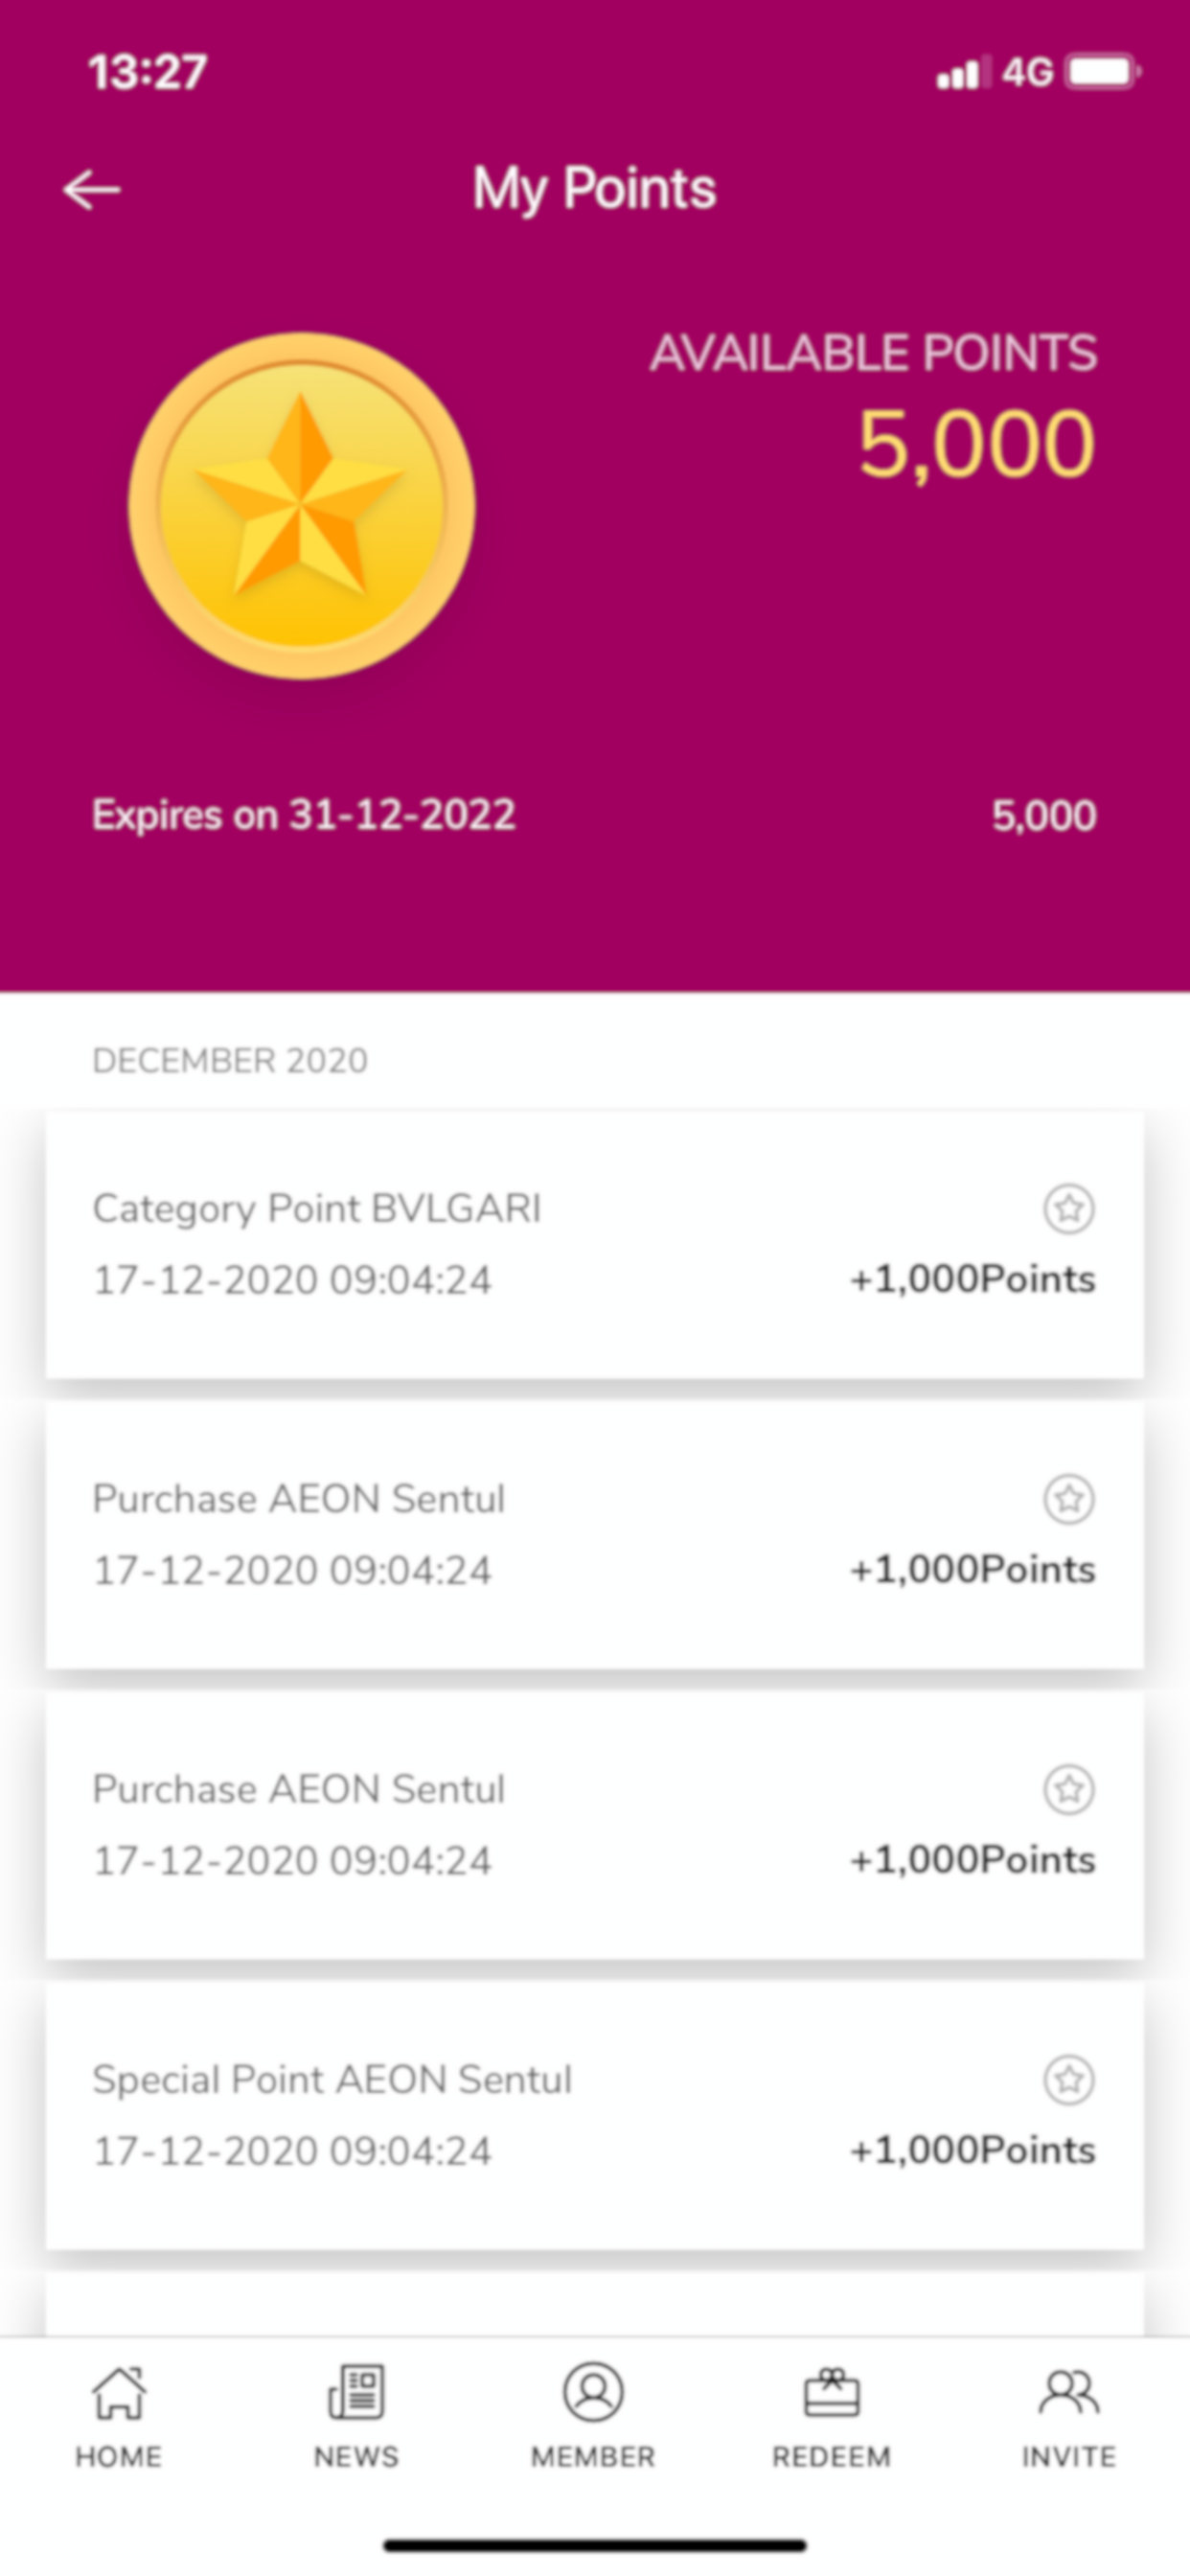Tap the AVAILABLE POINTS label

(x=874, y=353)
